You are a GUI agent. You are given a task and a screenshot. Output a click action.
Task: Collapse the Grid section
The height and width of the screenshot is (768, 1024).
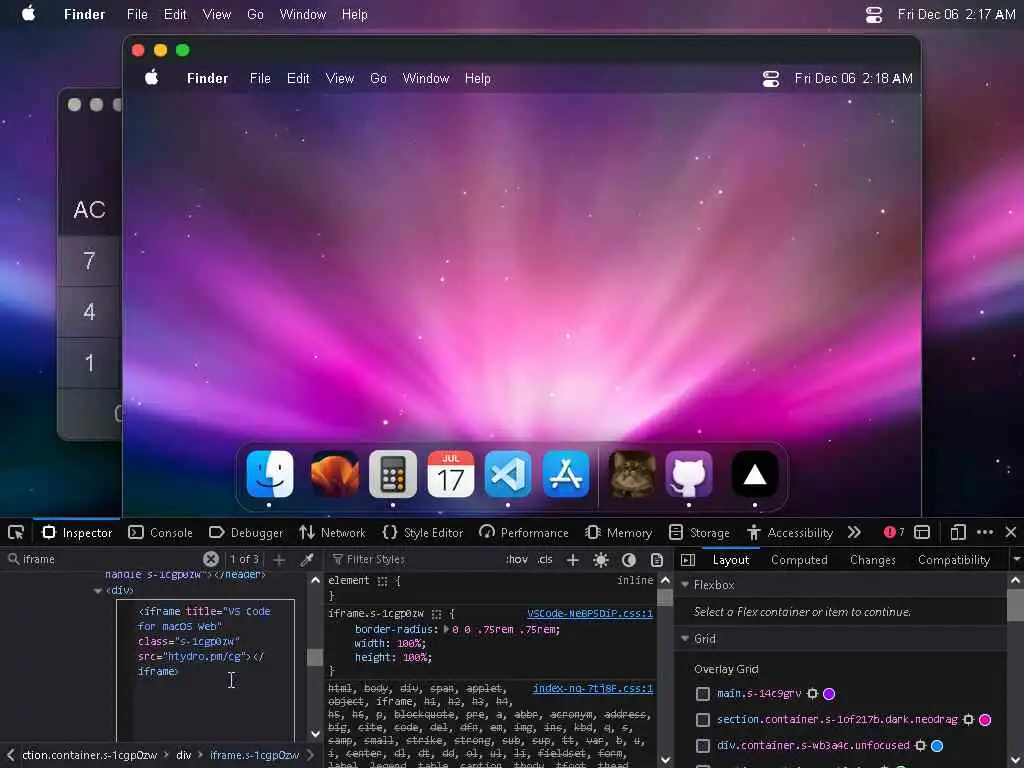coord(685,639)
